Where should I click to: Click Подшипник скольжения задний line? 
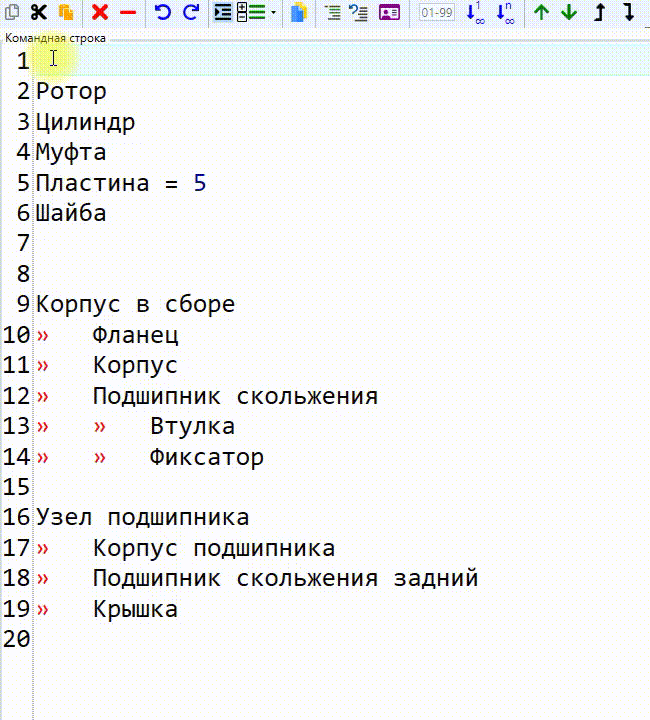[x=286, y=578]
